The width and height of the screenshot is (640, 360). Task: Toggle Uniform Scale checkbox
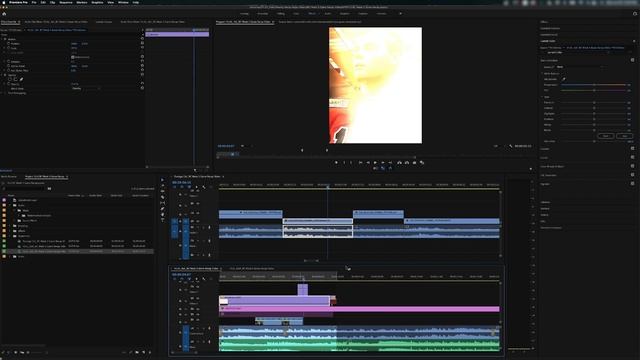[x=73, y=57]
